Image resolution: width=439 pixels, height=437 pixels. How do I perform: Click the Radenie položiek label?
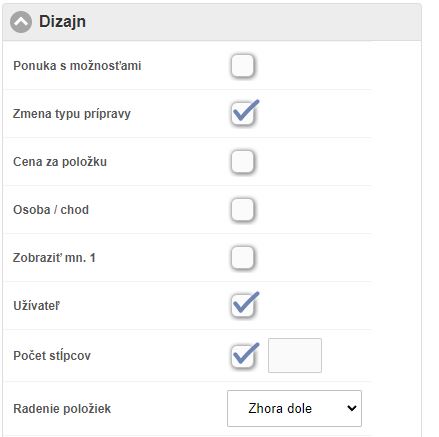(x=62, y=409)
